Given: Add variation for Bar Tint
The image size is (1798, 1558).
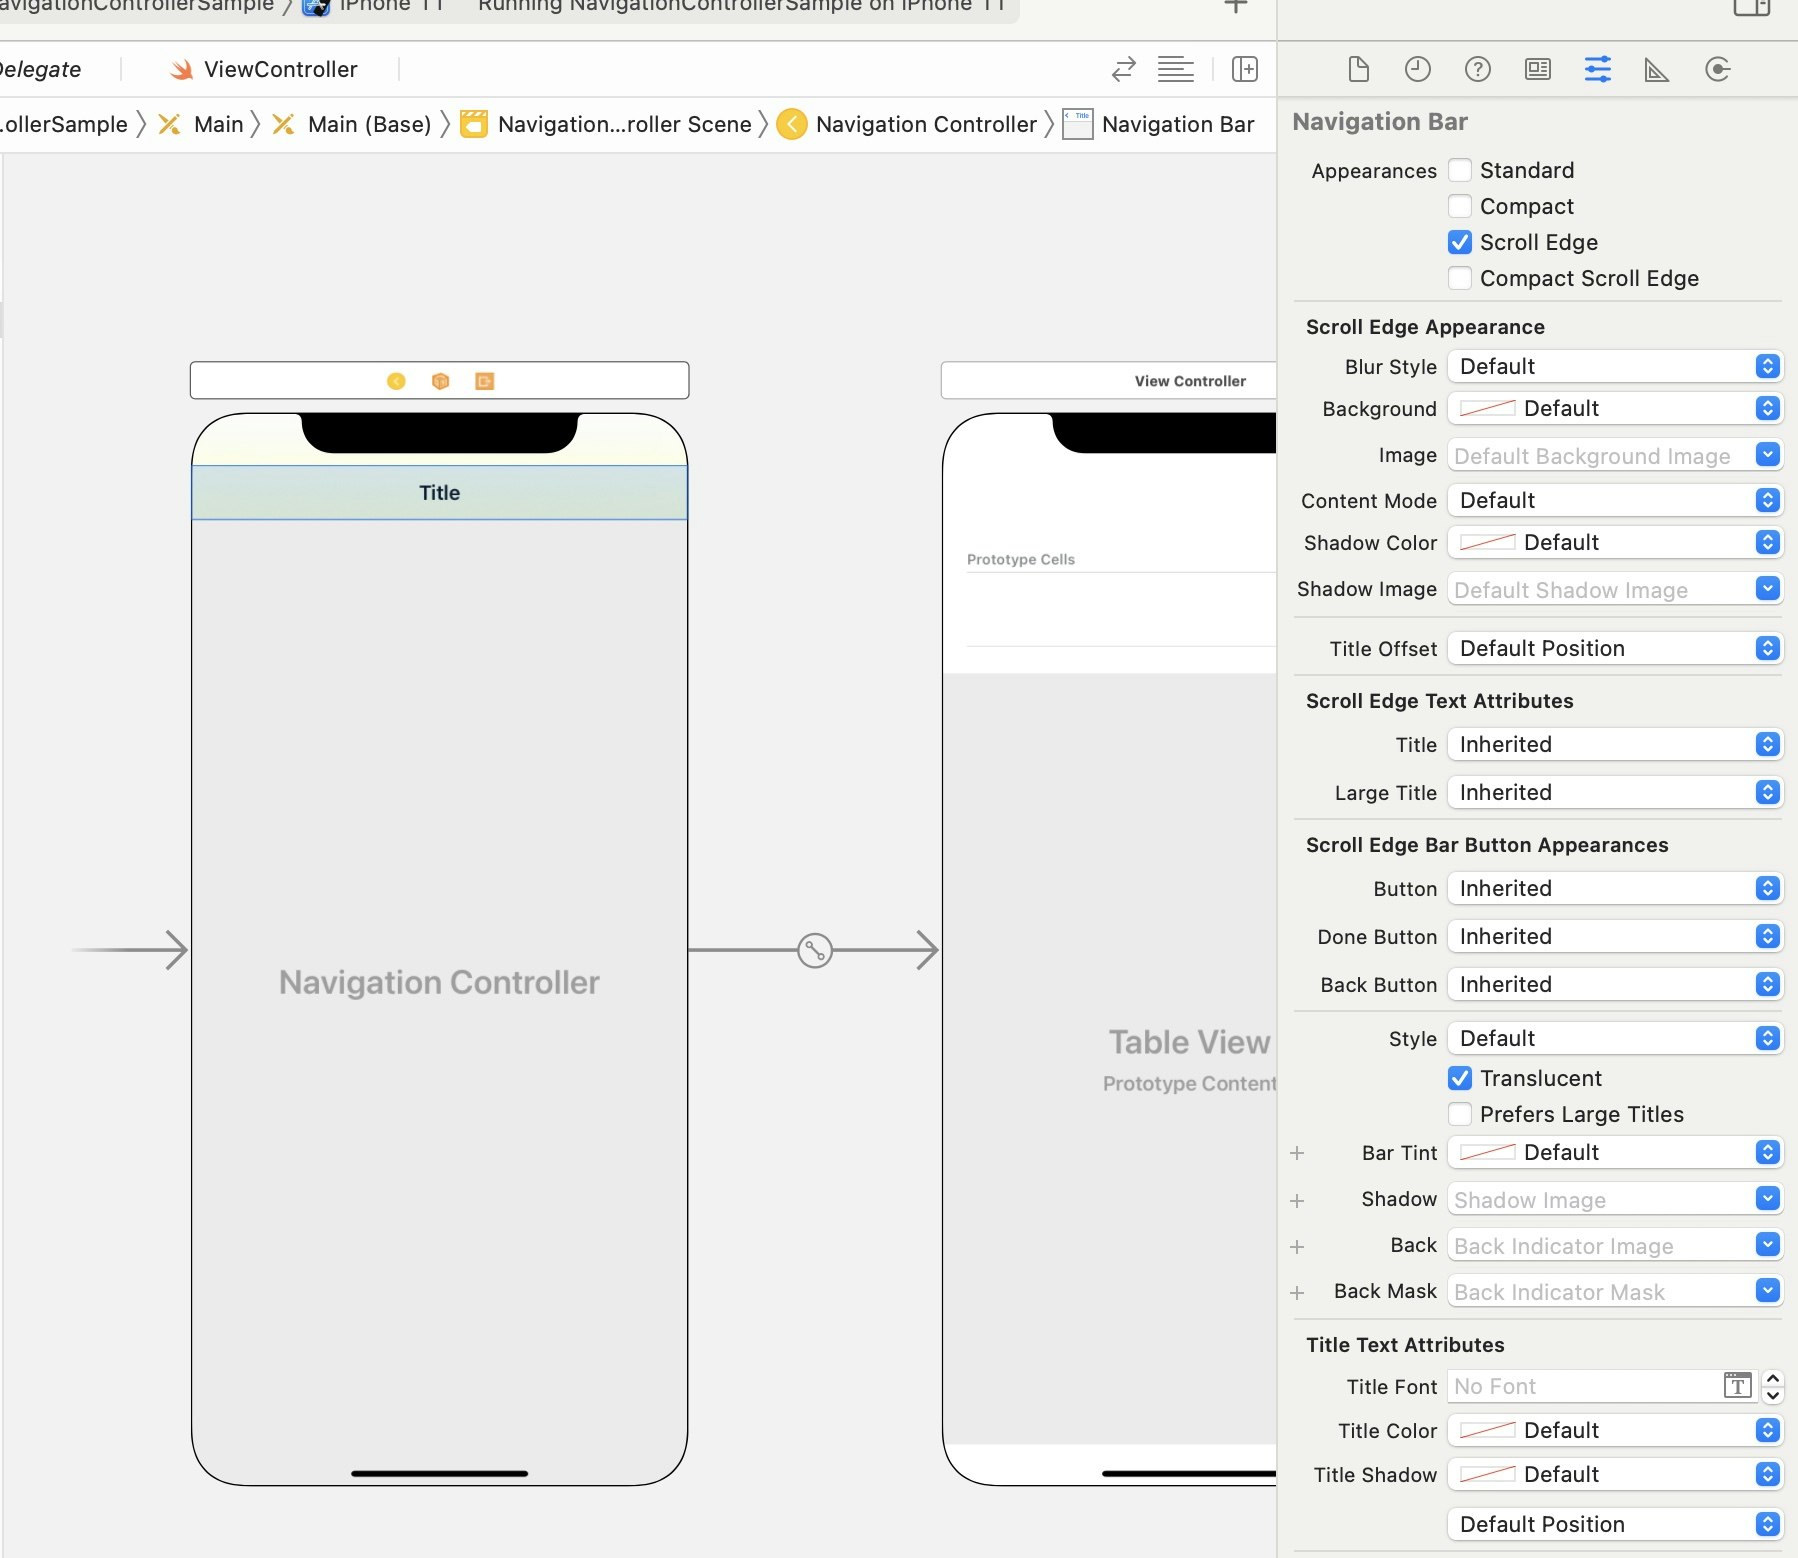Looking at the screenshot, I should (1297, 1153).
